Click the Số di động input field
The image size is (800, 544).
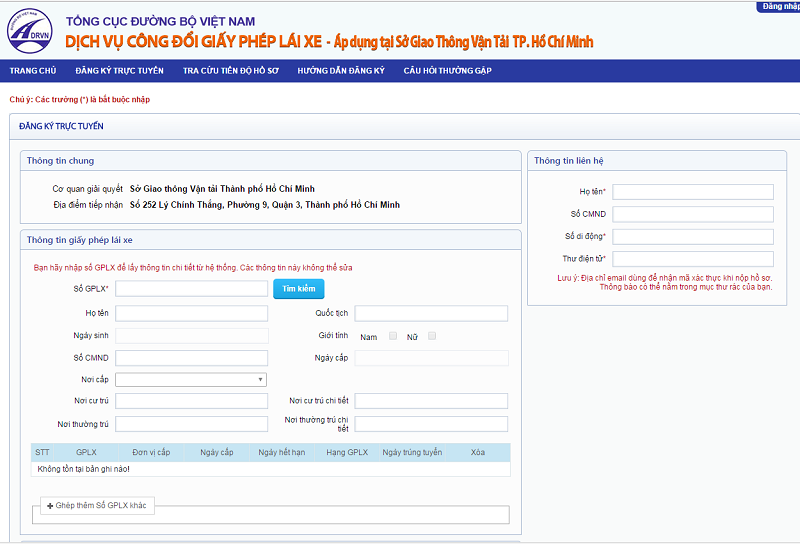pyautogui.click(x=693, y=237)
